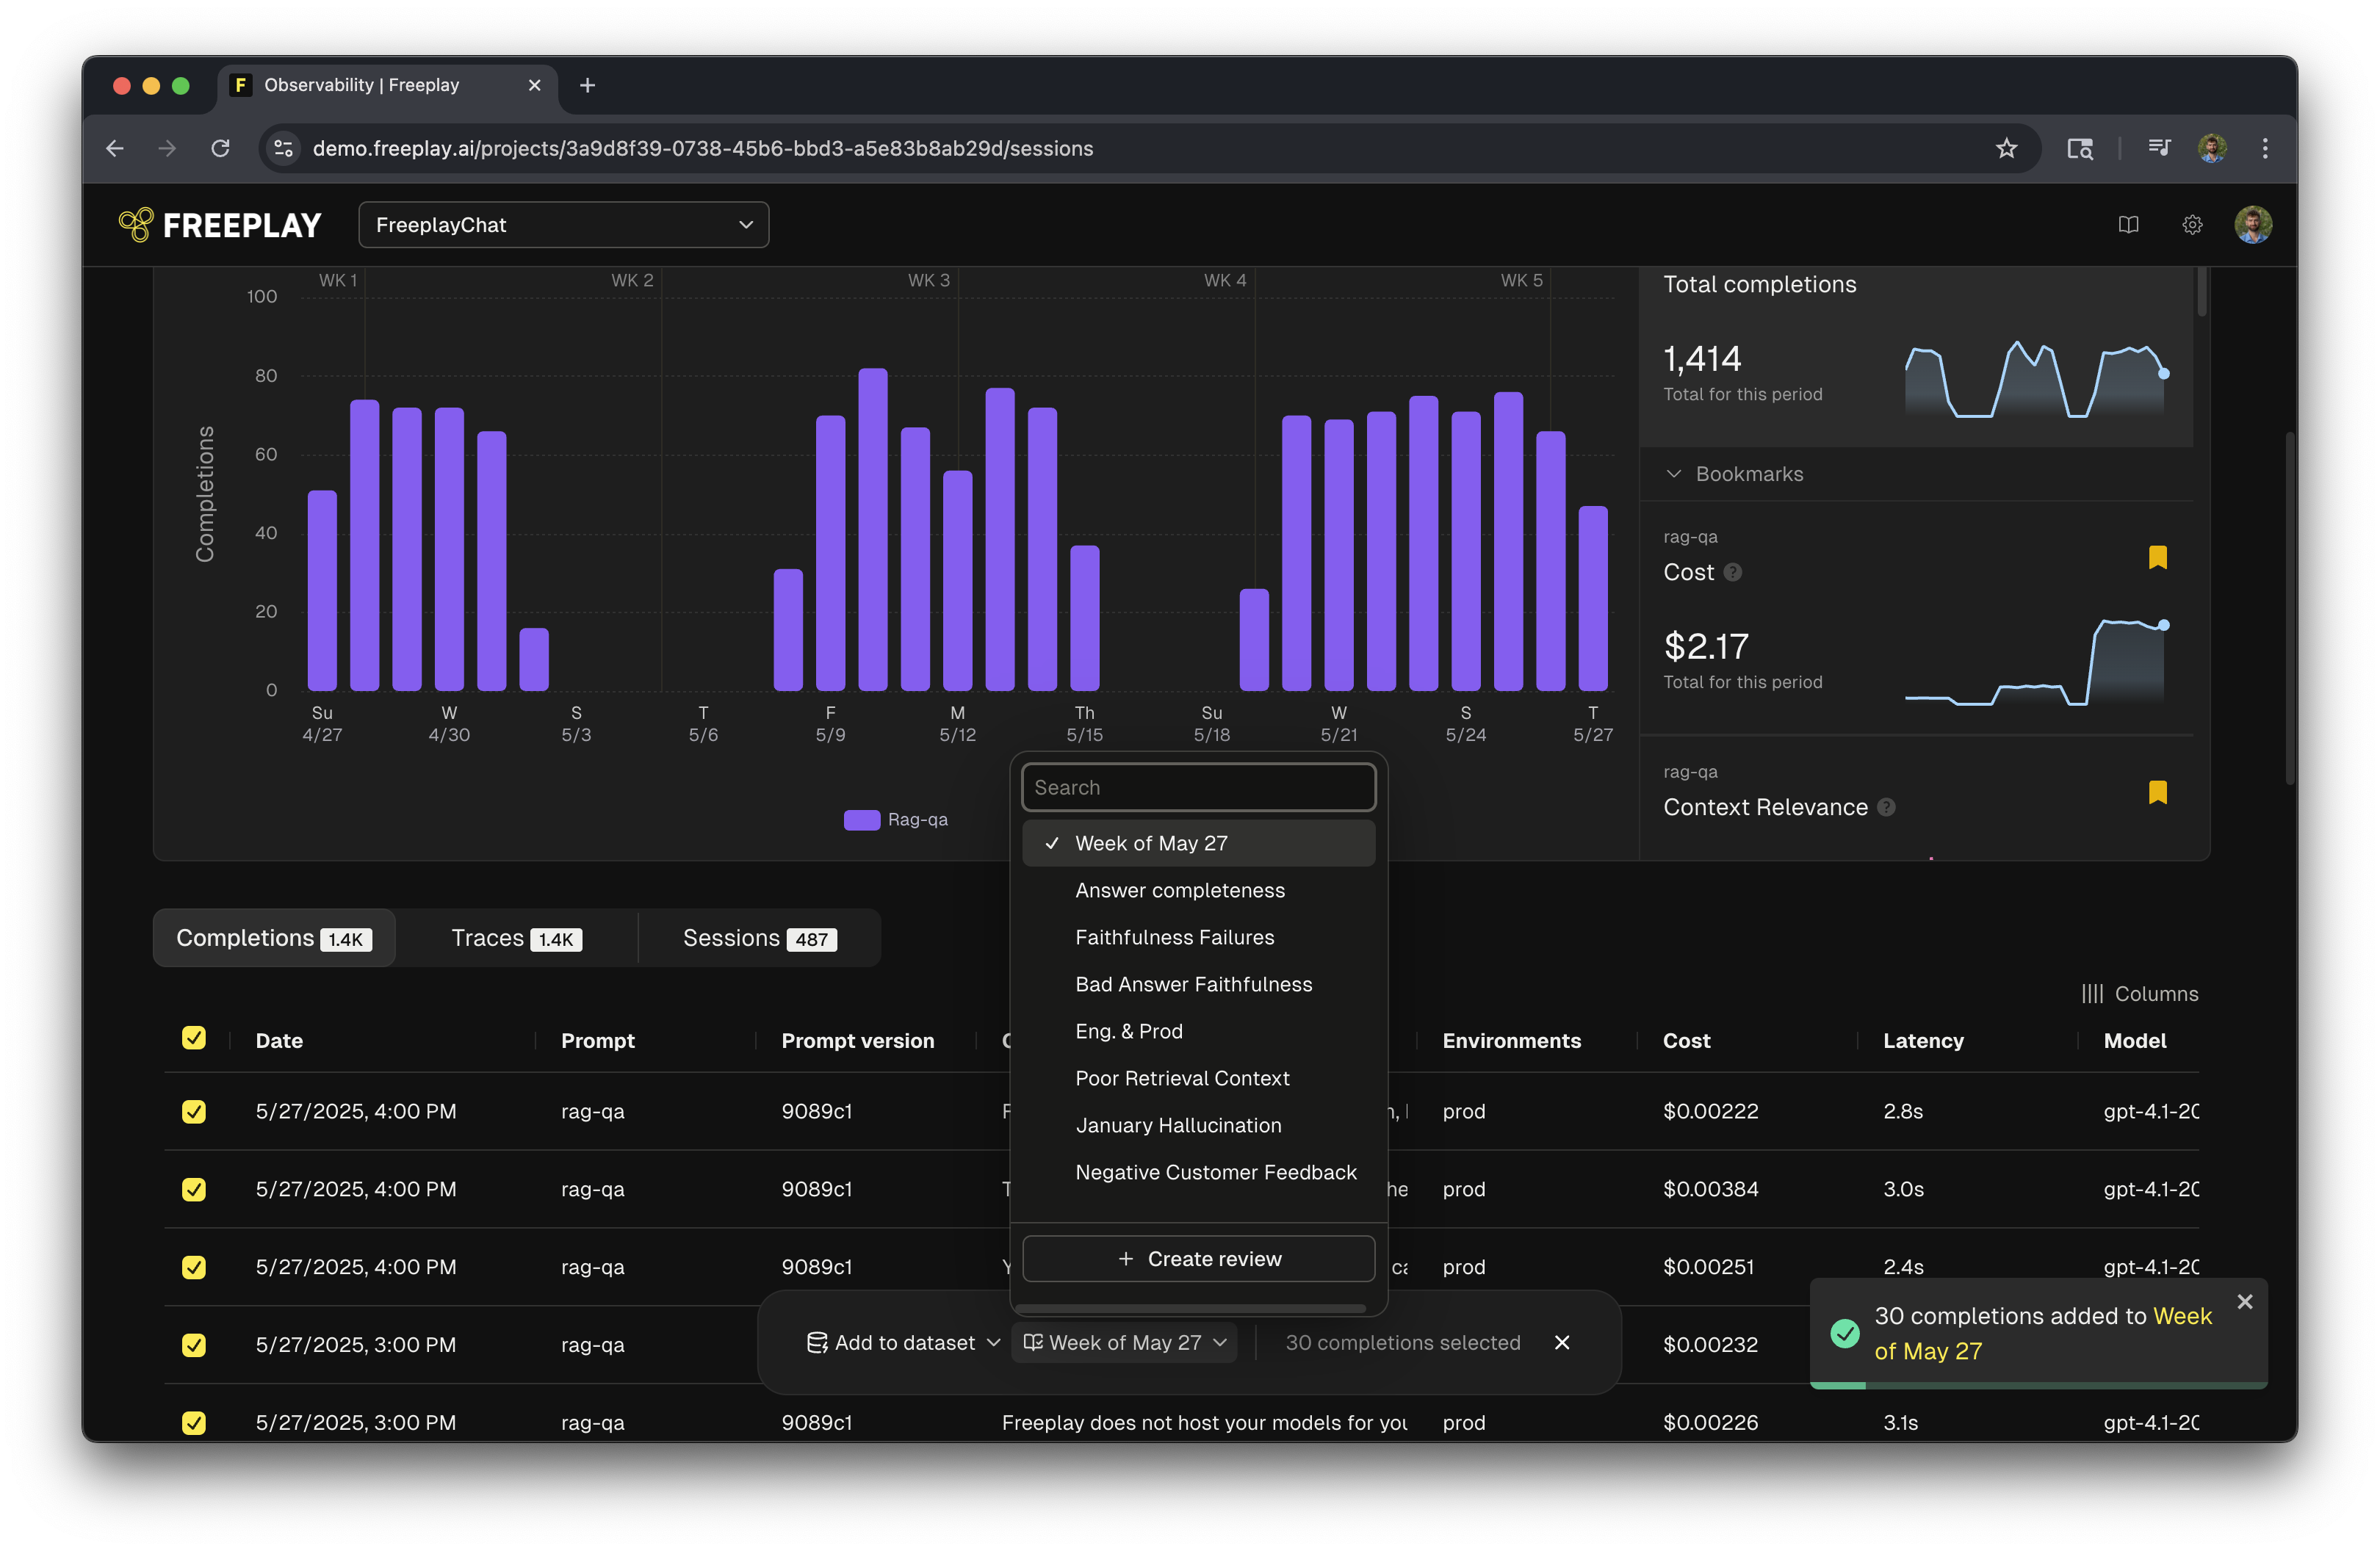Screen dimensions: 2380x1551
Task: Select Faithfulness Failures review option
Action: point(1174,937)
